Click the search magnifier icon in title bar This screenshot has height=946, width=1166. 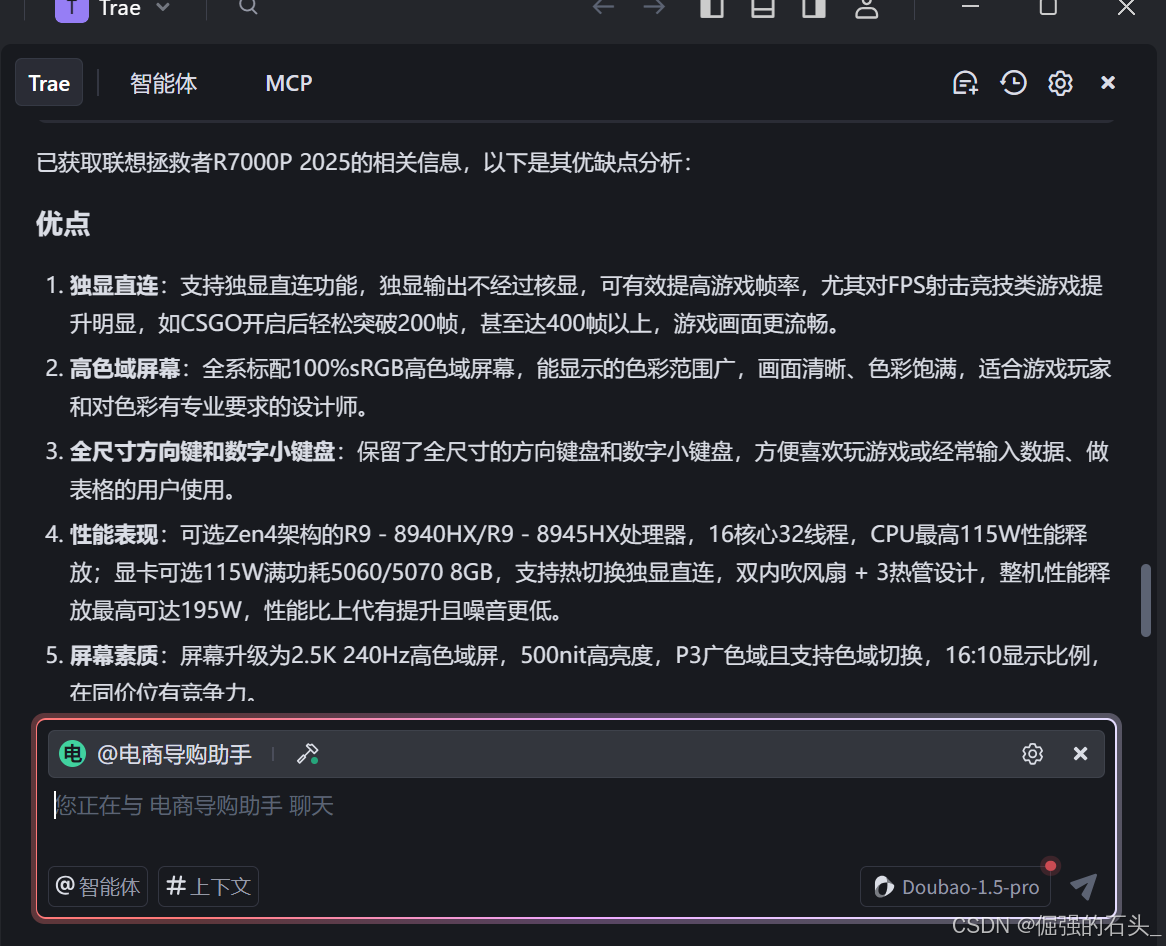click(x=248, y=7)
